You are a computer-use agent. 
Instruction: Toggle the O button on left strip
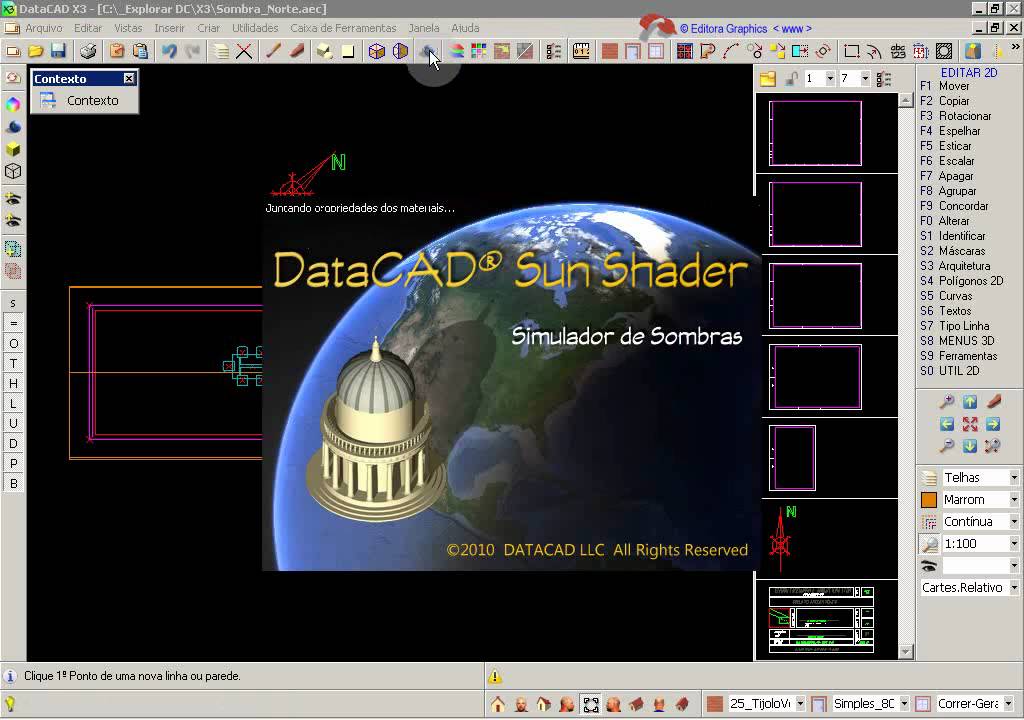(x=13, y=343)
